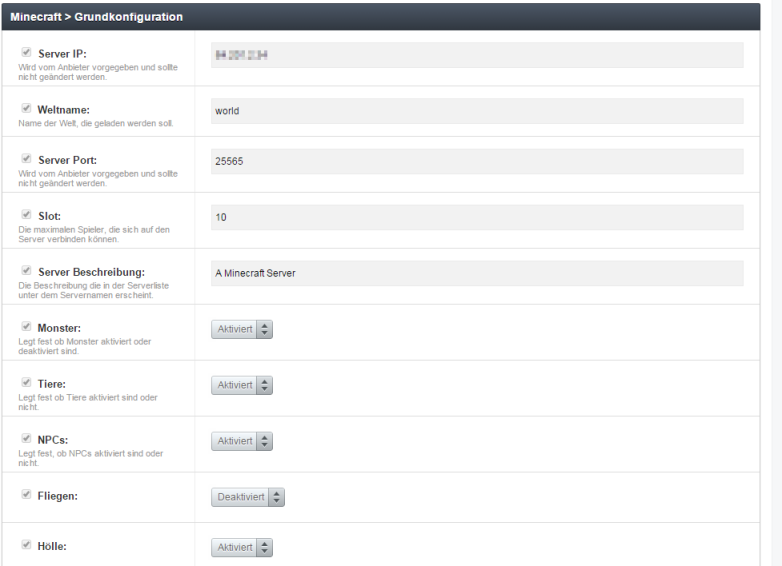Click the Slot field showing 10
Viewport: 782px width, 566px height.
pos(477,217)
